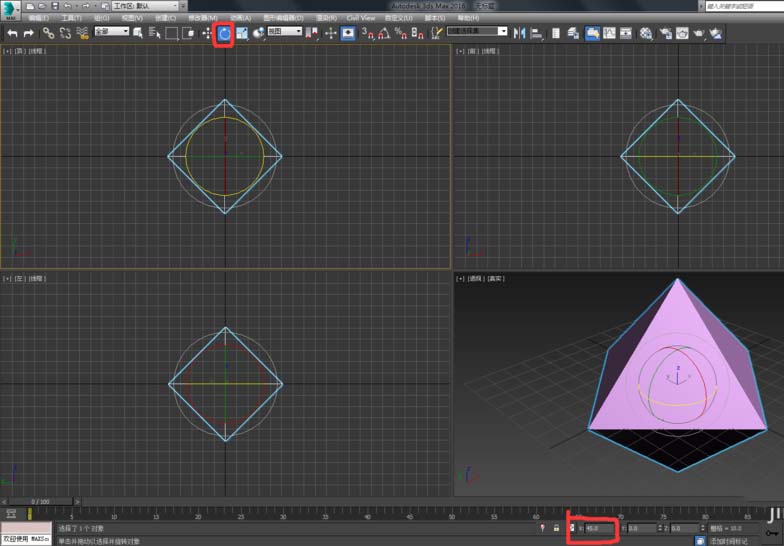Expand the quick access toolbar customize arrow

(x=184, y=6)
